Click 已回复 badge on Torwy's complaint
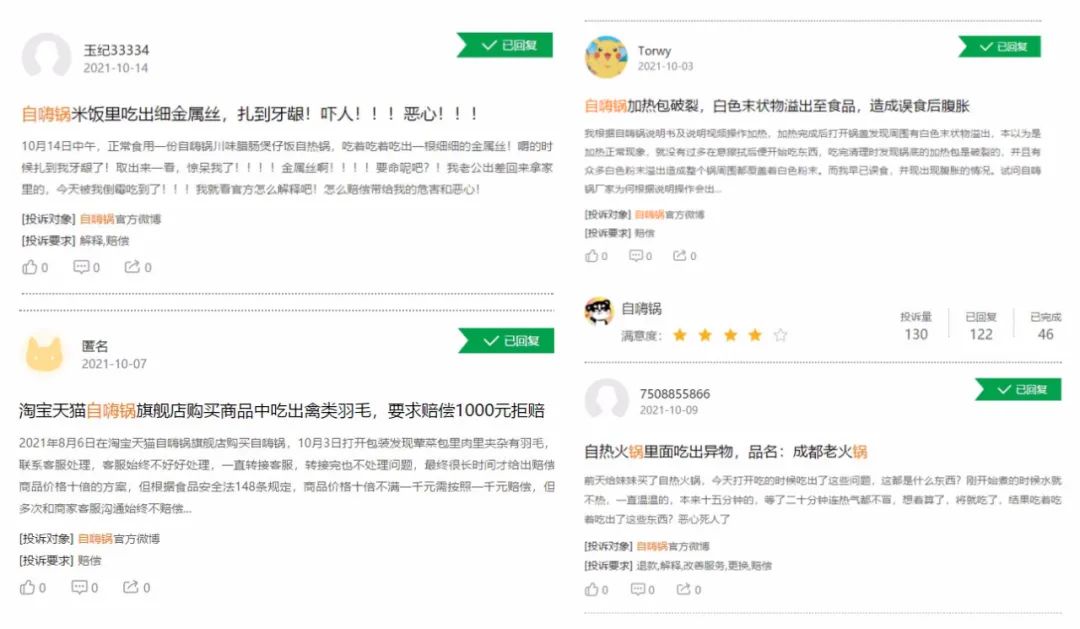Viewport: 1080px width, 629px height. pyautogui.click(x=999, y=46)
